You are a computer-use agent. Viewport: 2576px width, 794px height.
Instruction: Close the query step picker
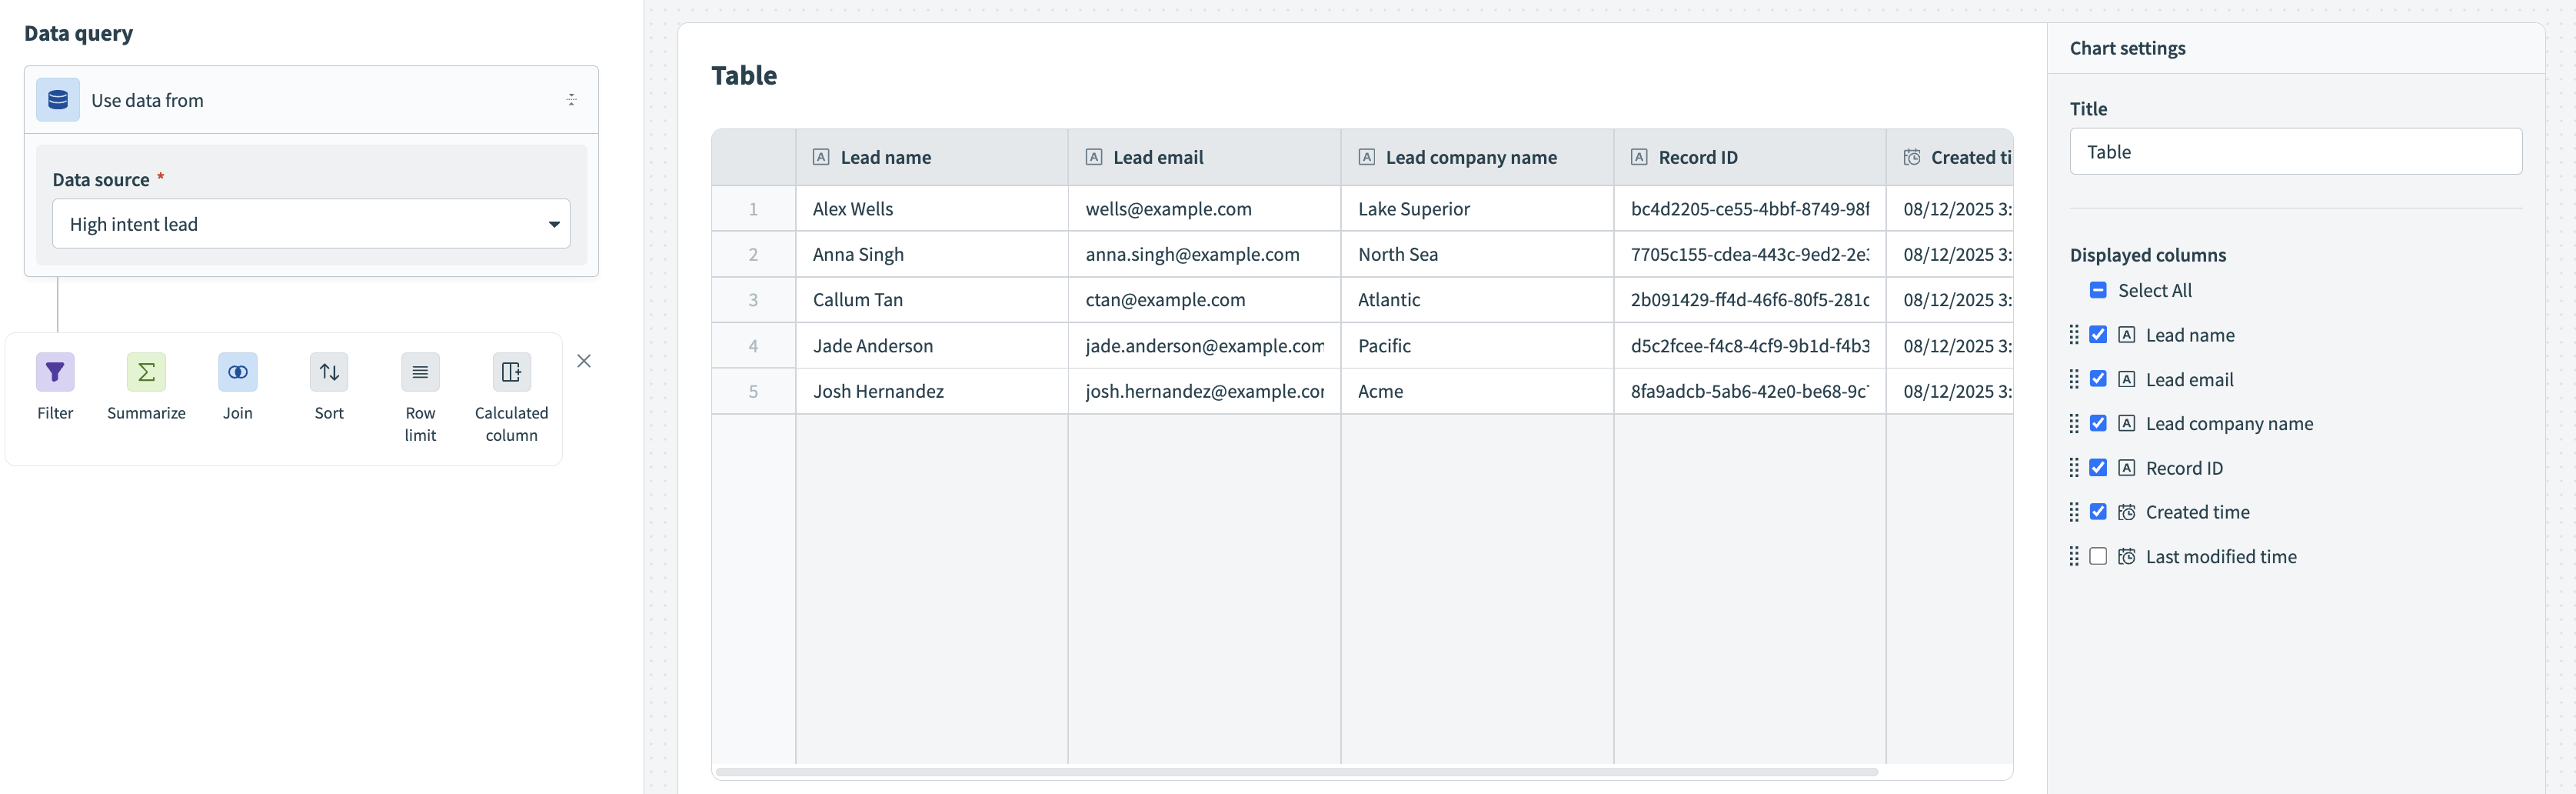pyautogui.click(x=584, y=361)
